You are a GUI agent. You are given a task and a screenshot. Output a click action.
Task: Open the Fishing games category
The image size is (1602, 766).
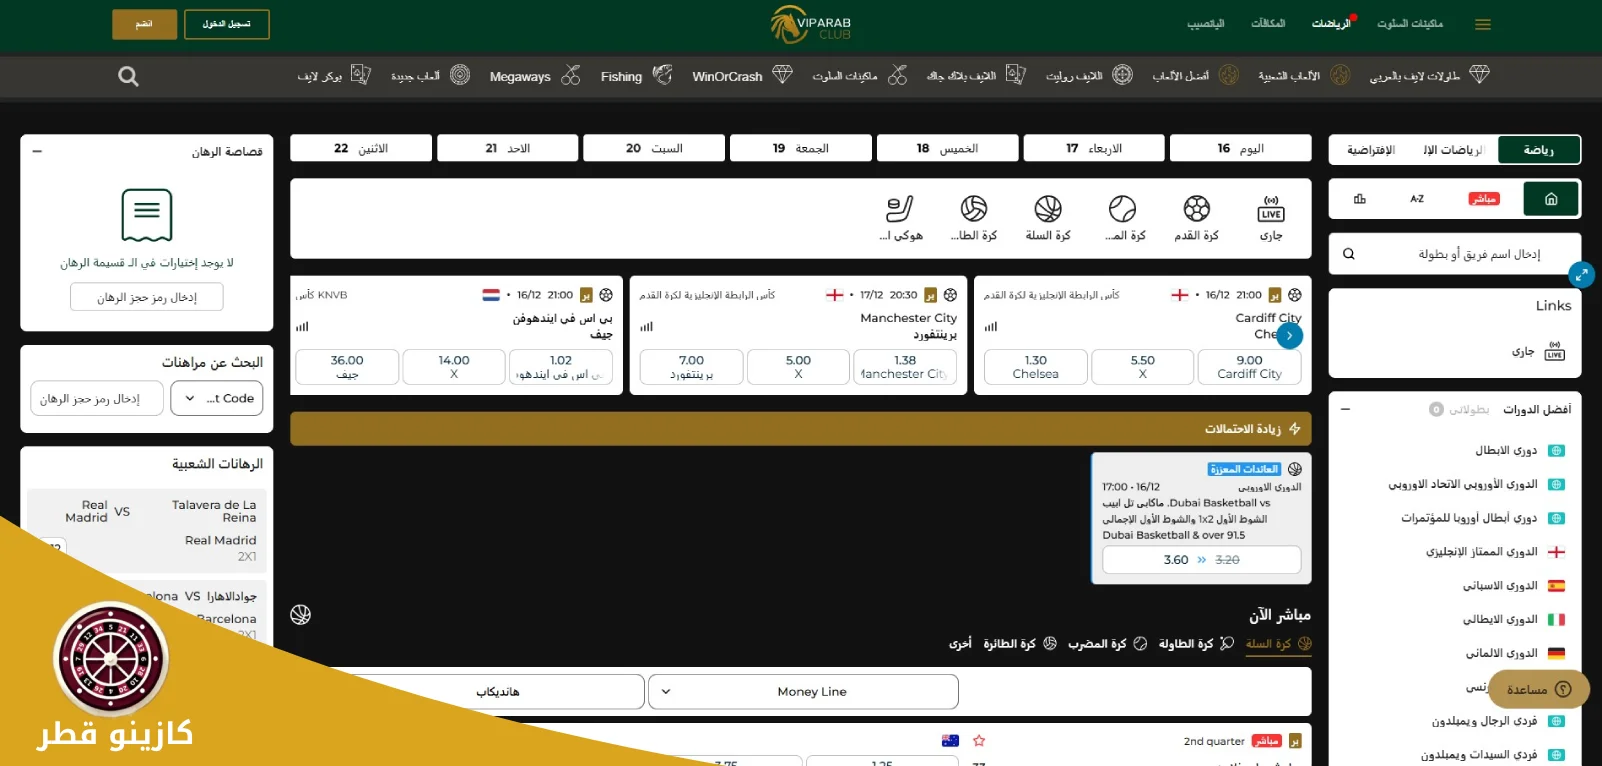click(636, 76)
